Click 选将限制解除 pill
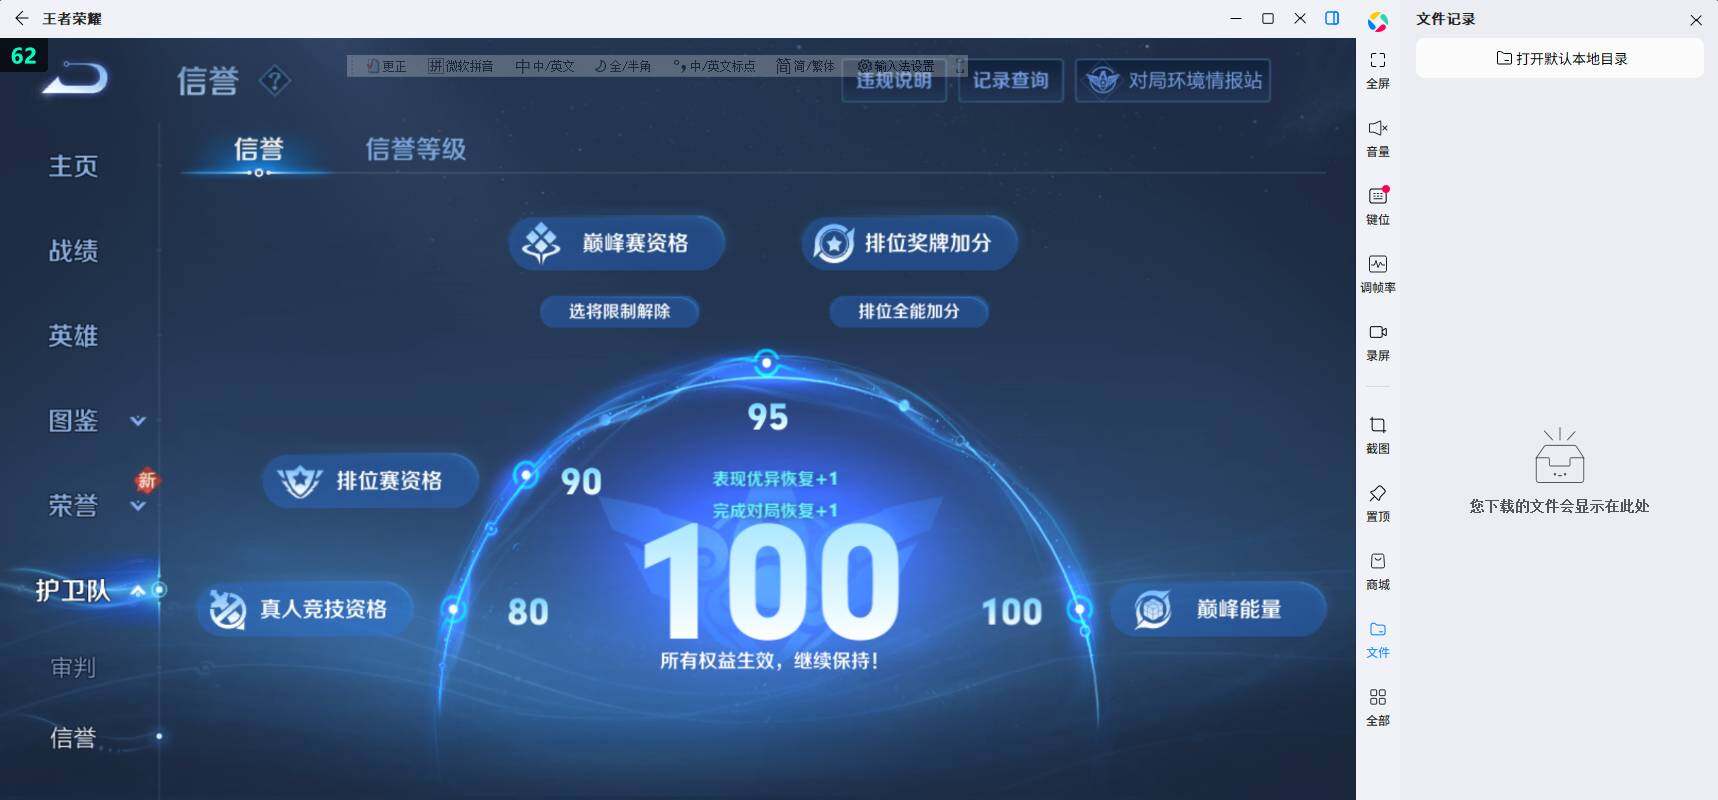Screen dimensions: 1718x800 (x=619, y=311)
